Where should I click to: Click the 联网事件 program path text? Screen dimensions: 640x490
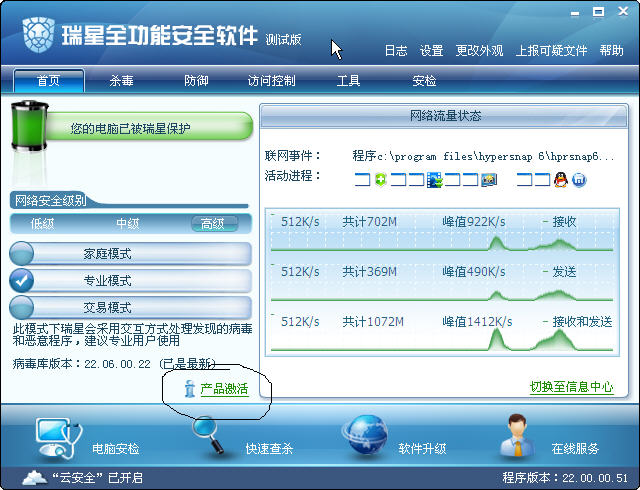pos(483,156)
